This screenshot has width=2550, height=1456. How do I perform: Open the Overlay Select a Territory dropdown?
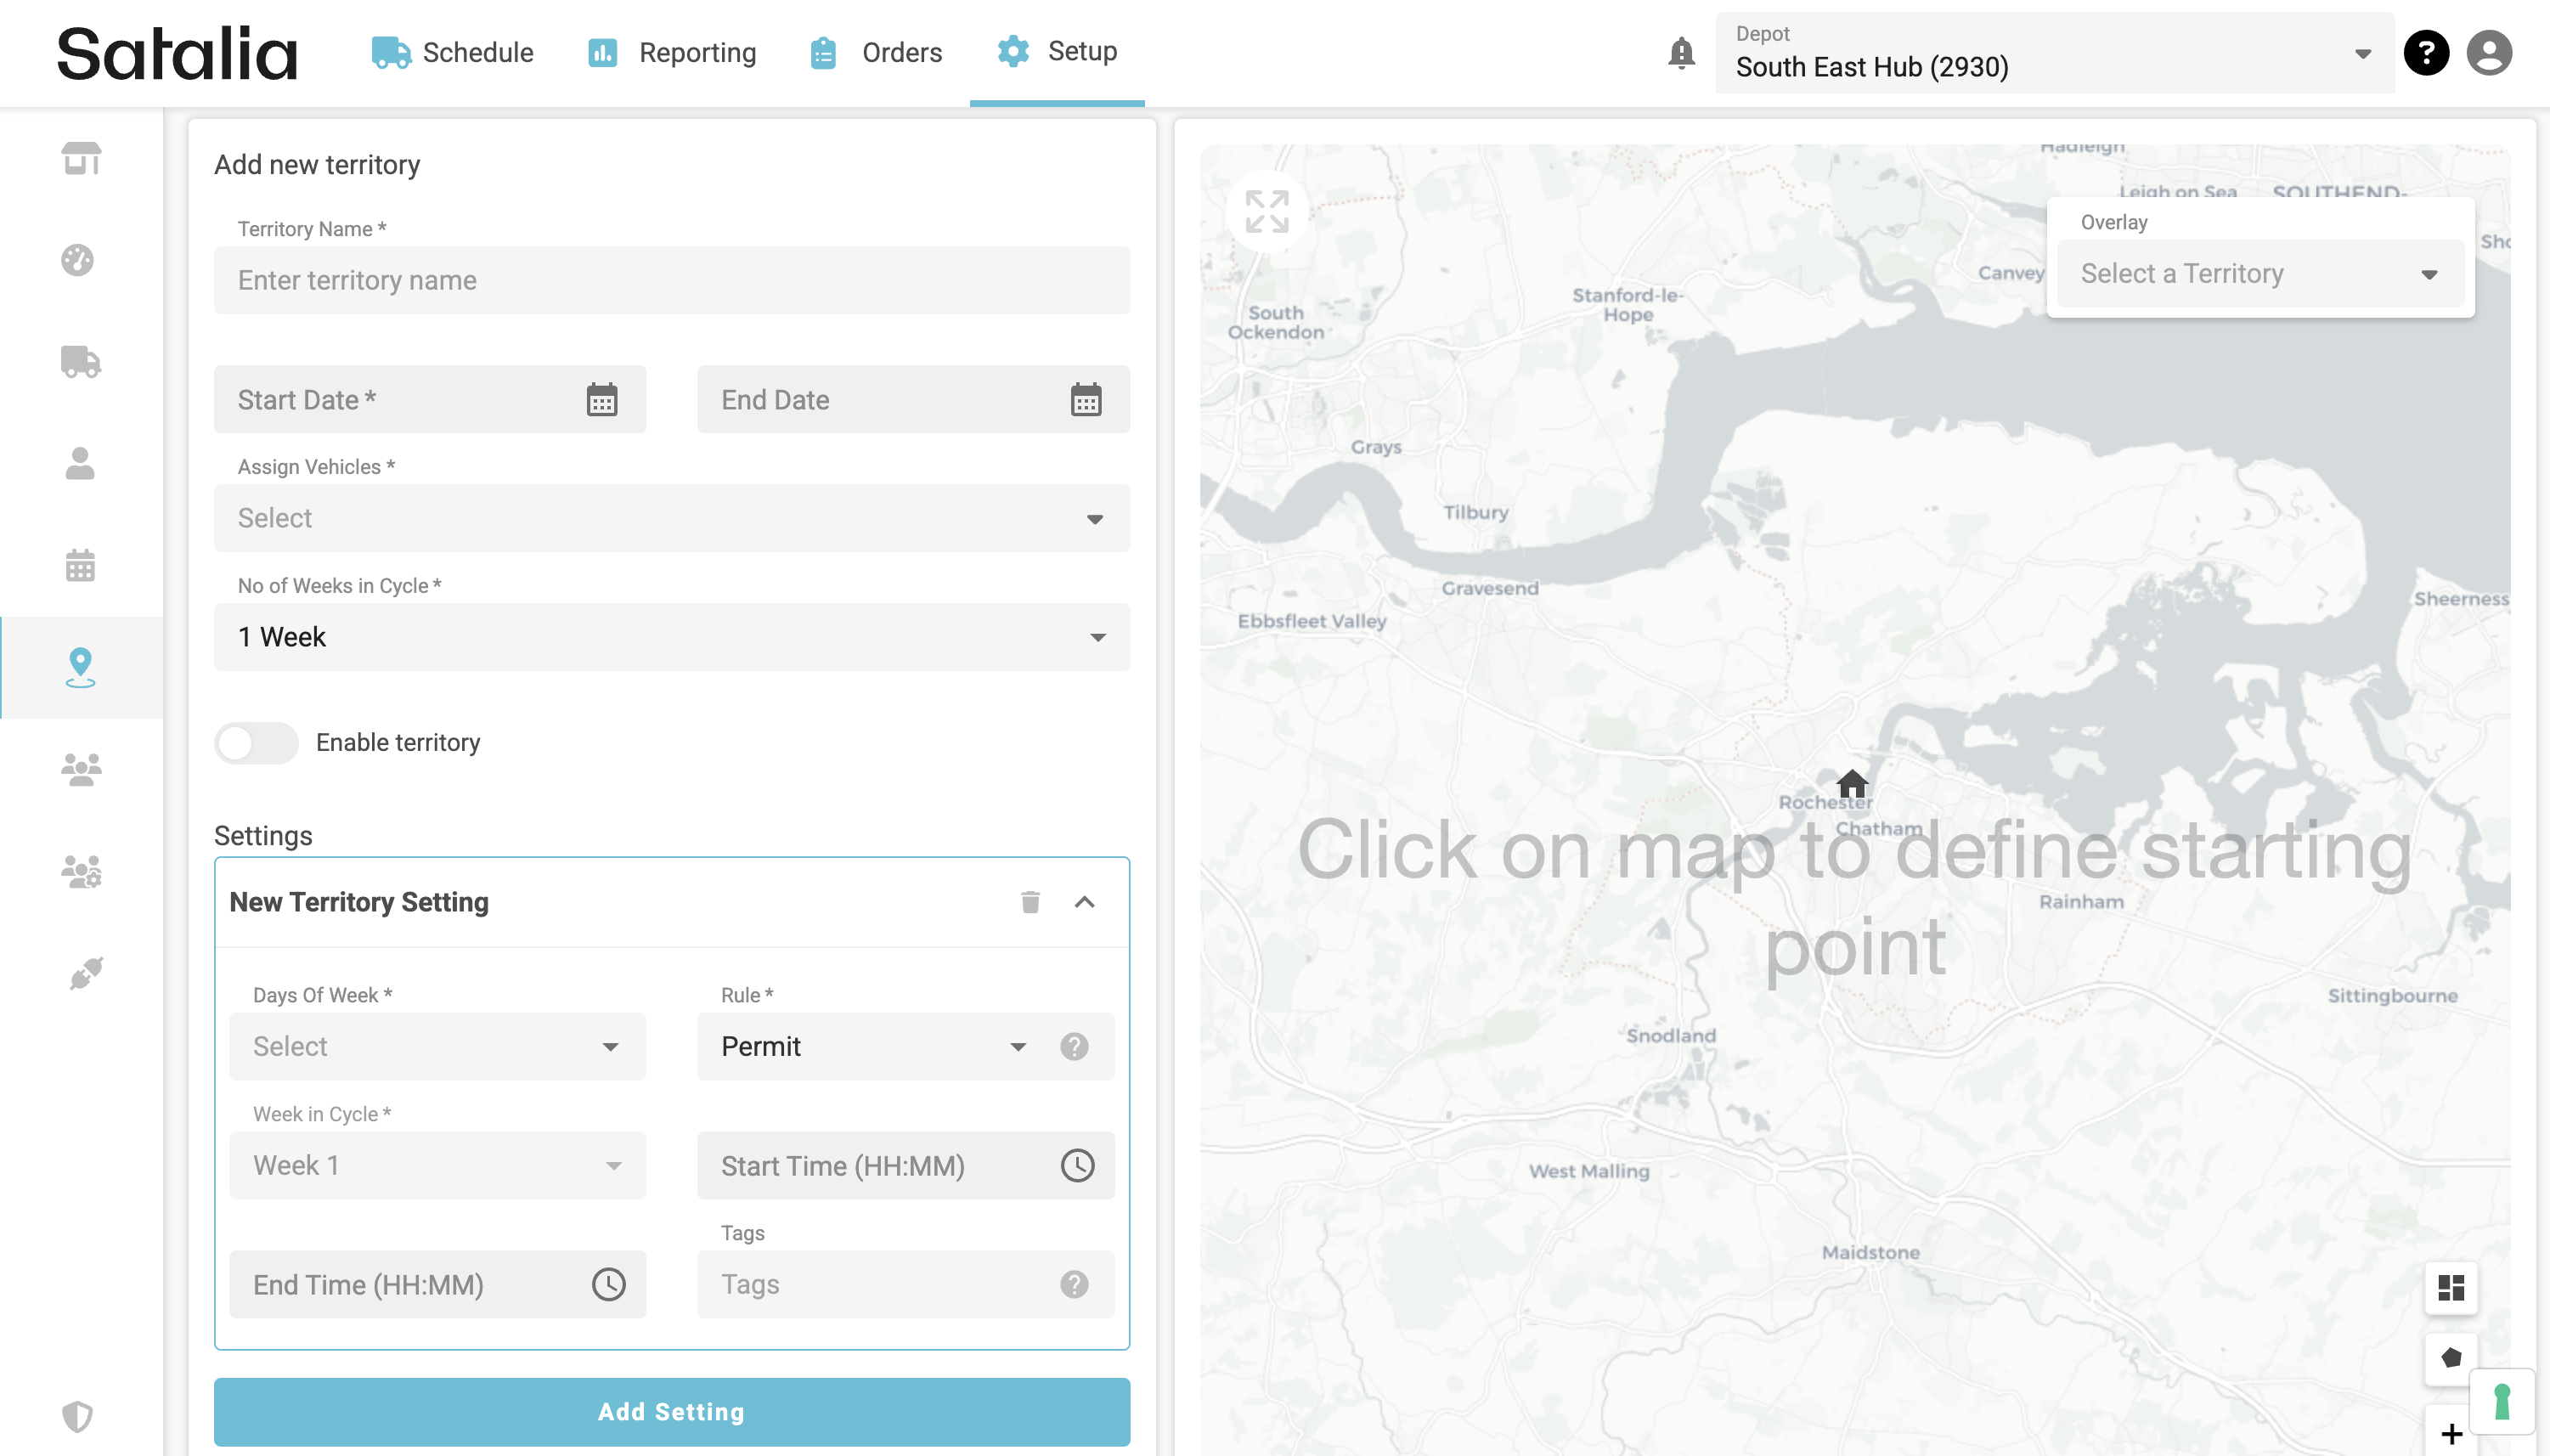[x=2260, y=274]
